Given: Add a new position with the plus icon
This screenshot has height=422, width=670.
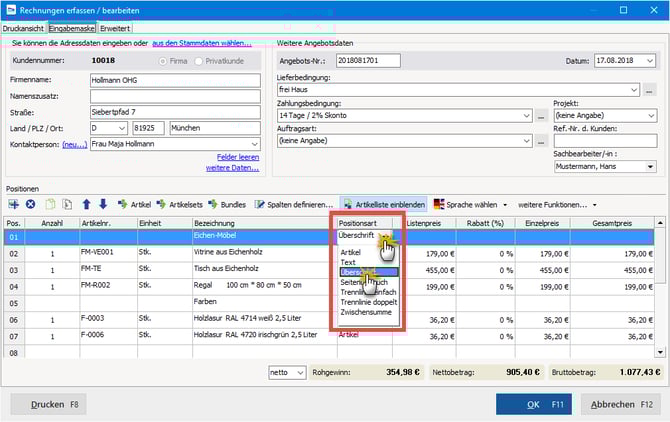Looking at the screenshot, I should coord(14,204).
